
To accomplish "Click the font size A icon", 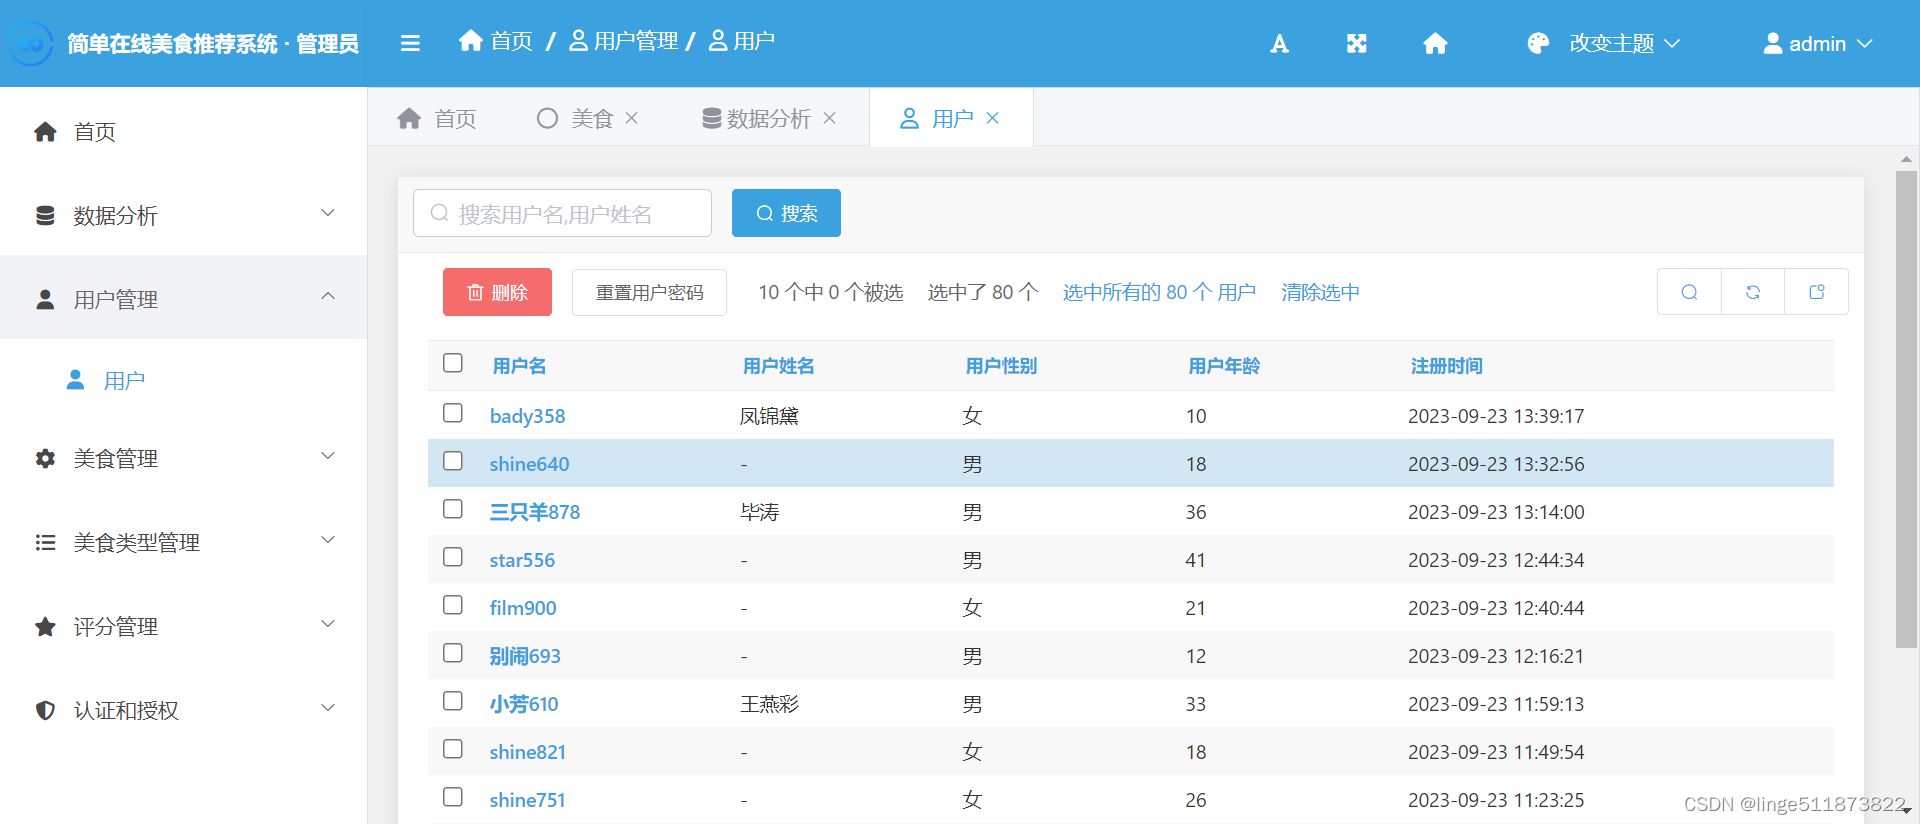I will (x=1279, y=43).
